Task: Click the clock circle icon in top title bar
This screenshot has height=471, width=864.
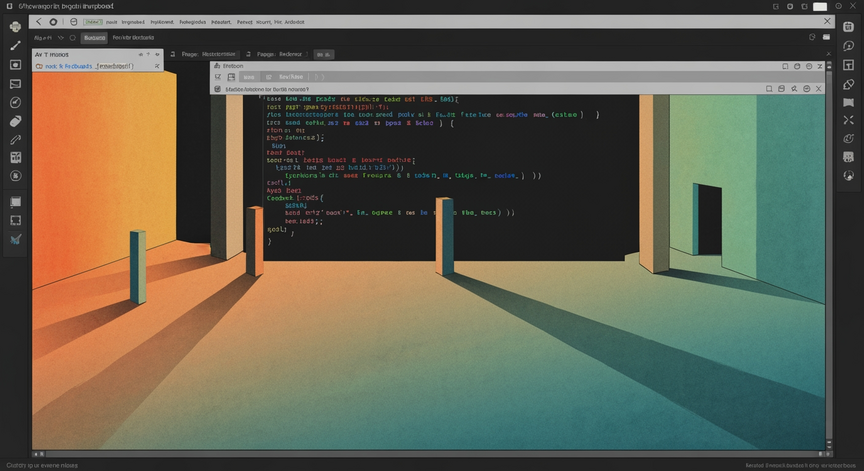Action: pyautogui.click(x=839, y=6)
